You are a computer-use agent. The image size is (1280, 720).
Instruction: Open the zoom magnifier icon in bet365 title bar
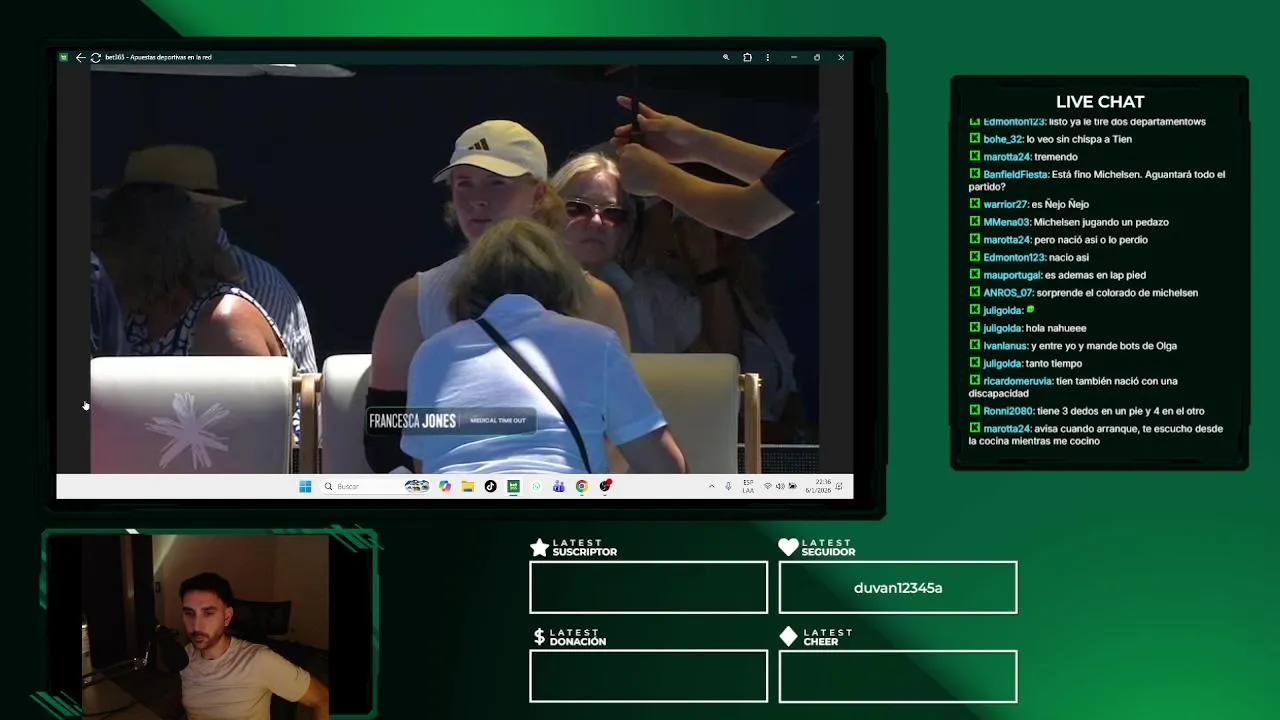(726, 57)
